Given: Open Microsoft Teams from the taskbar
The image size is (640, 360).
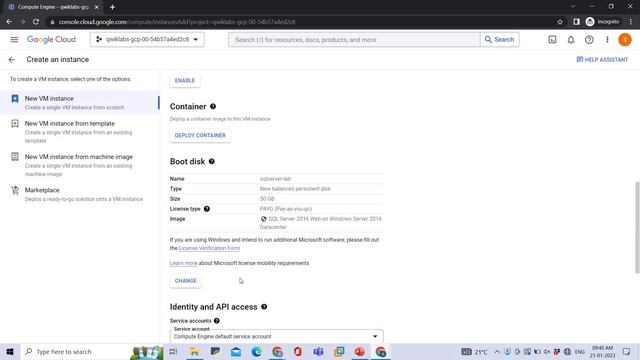Looking at the screenshot, I should click(x=318, y=351).
